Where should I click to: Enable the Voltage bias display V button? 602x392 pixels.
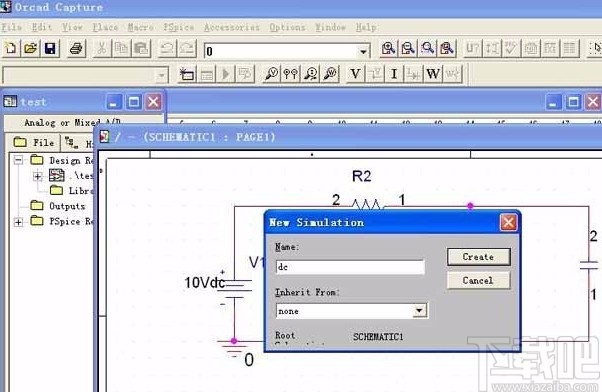(356, 74)
